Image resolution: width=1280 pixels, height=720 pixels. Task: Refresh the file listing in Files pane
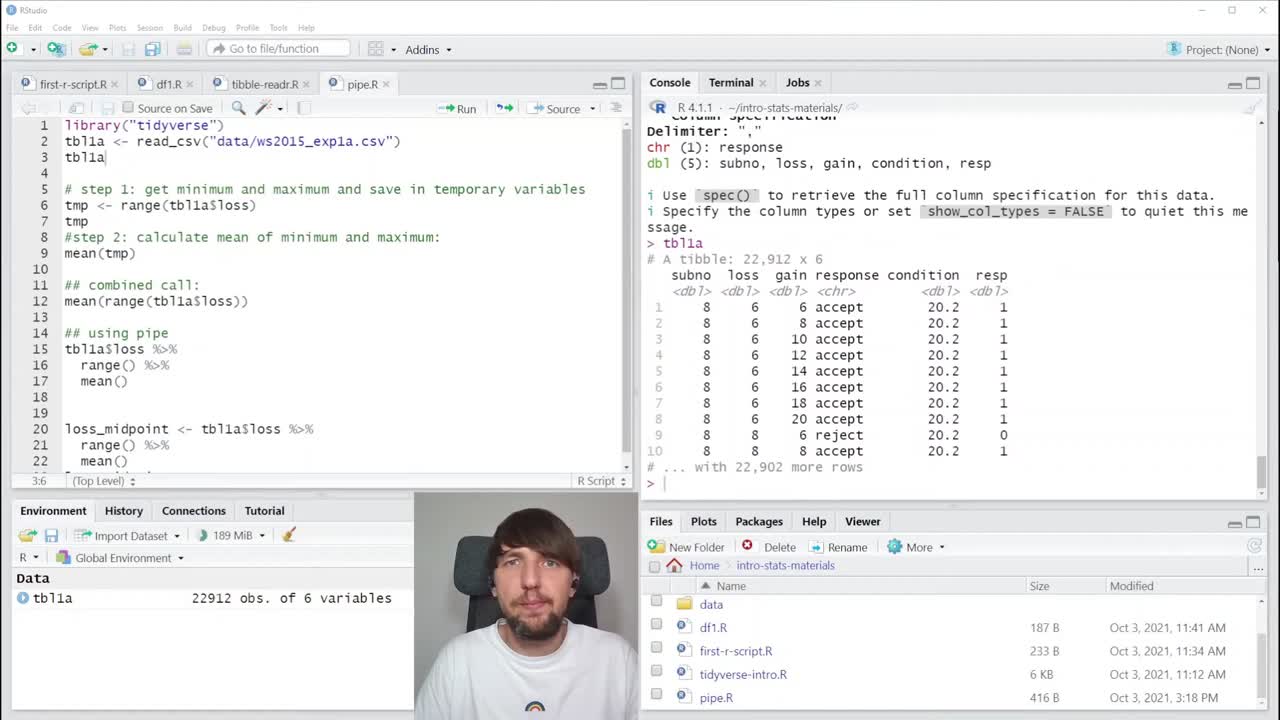tap(1254, 546)
